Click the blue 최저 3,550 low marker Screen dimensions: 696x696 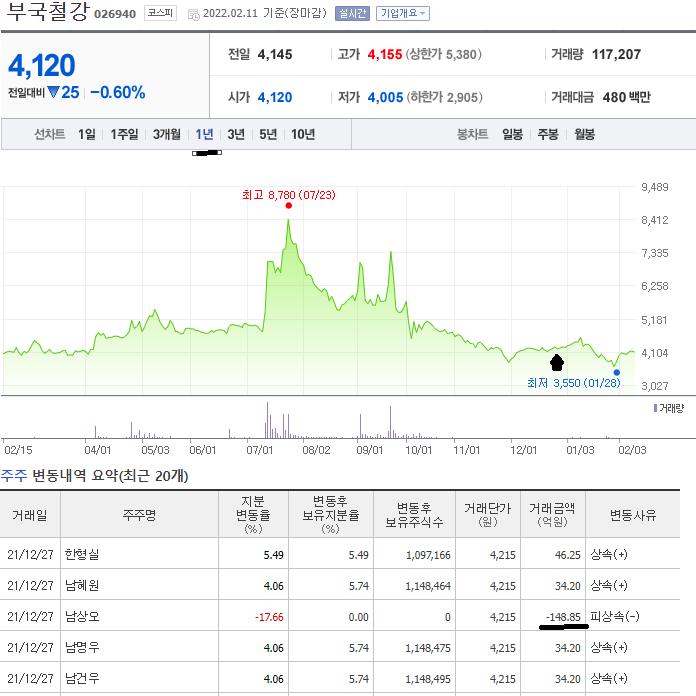[616, 372]
